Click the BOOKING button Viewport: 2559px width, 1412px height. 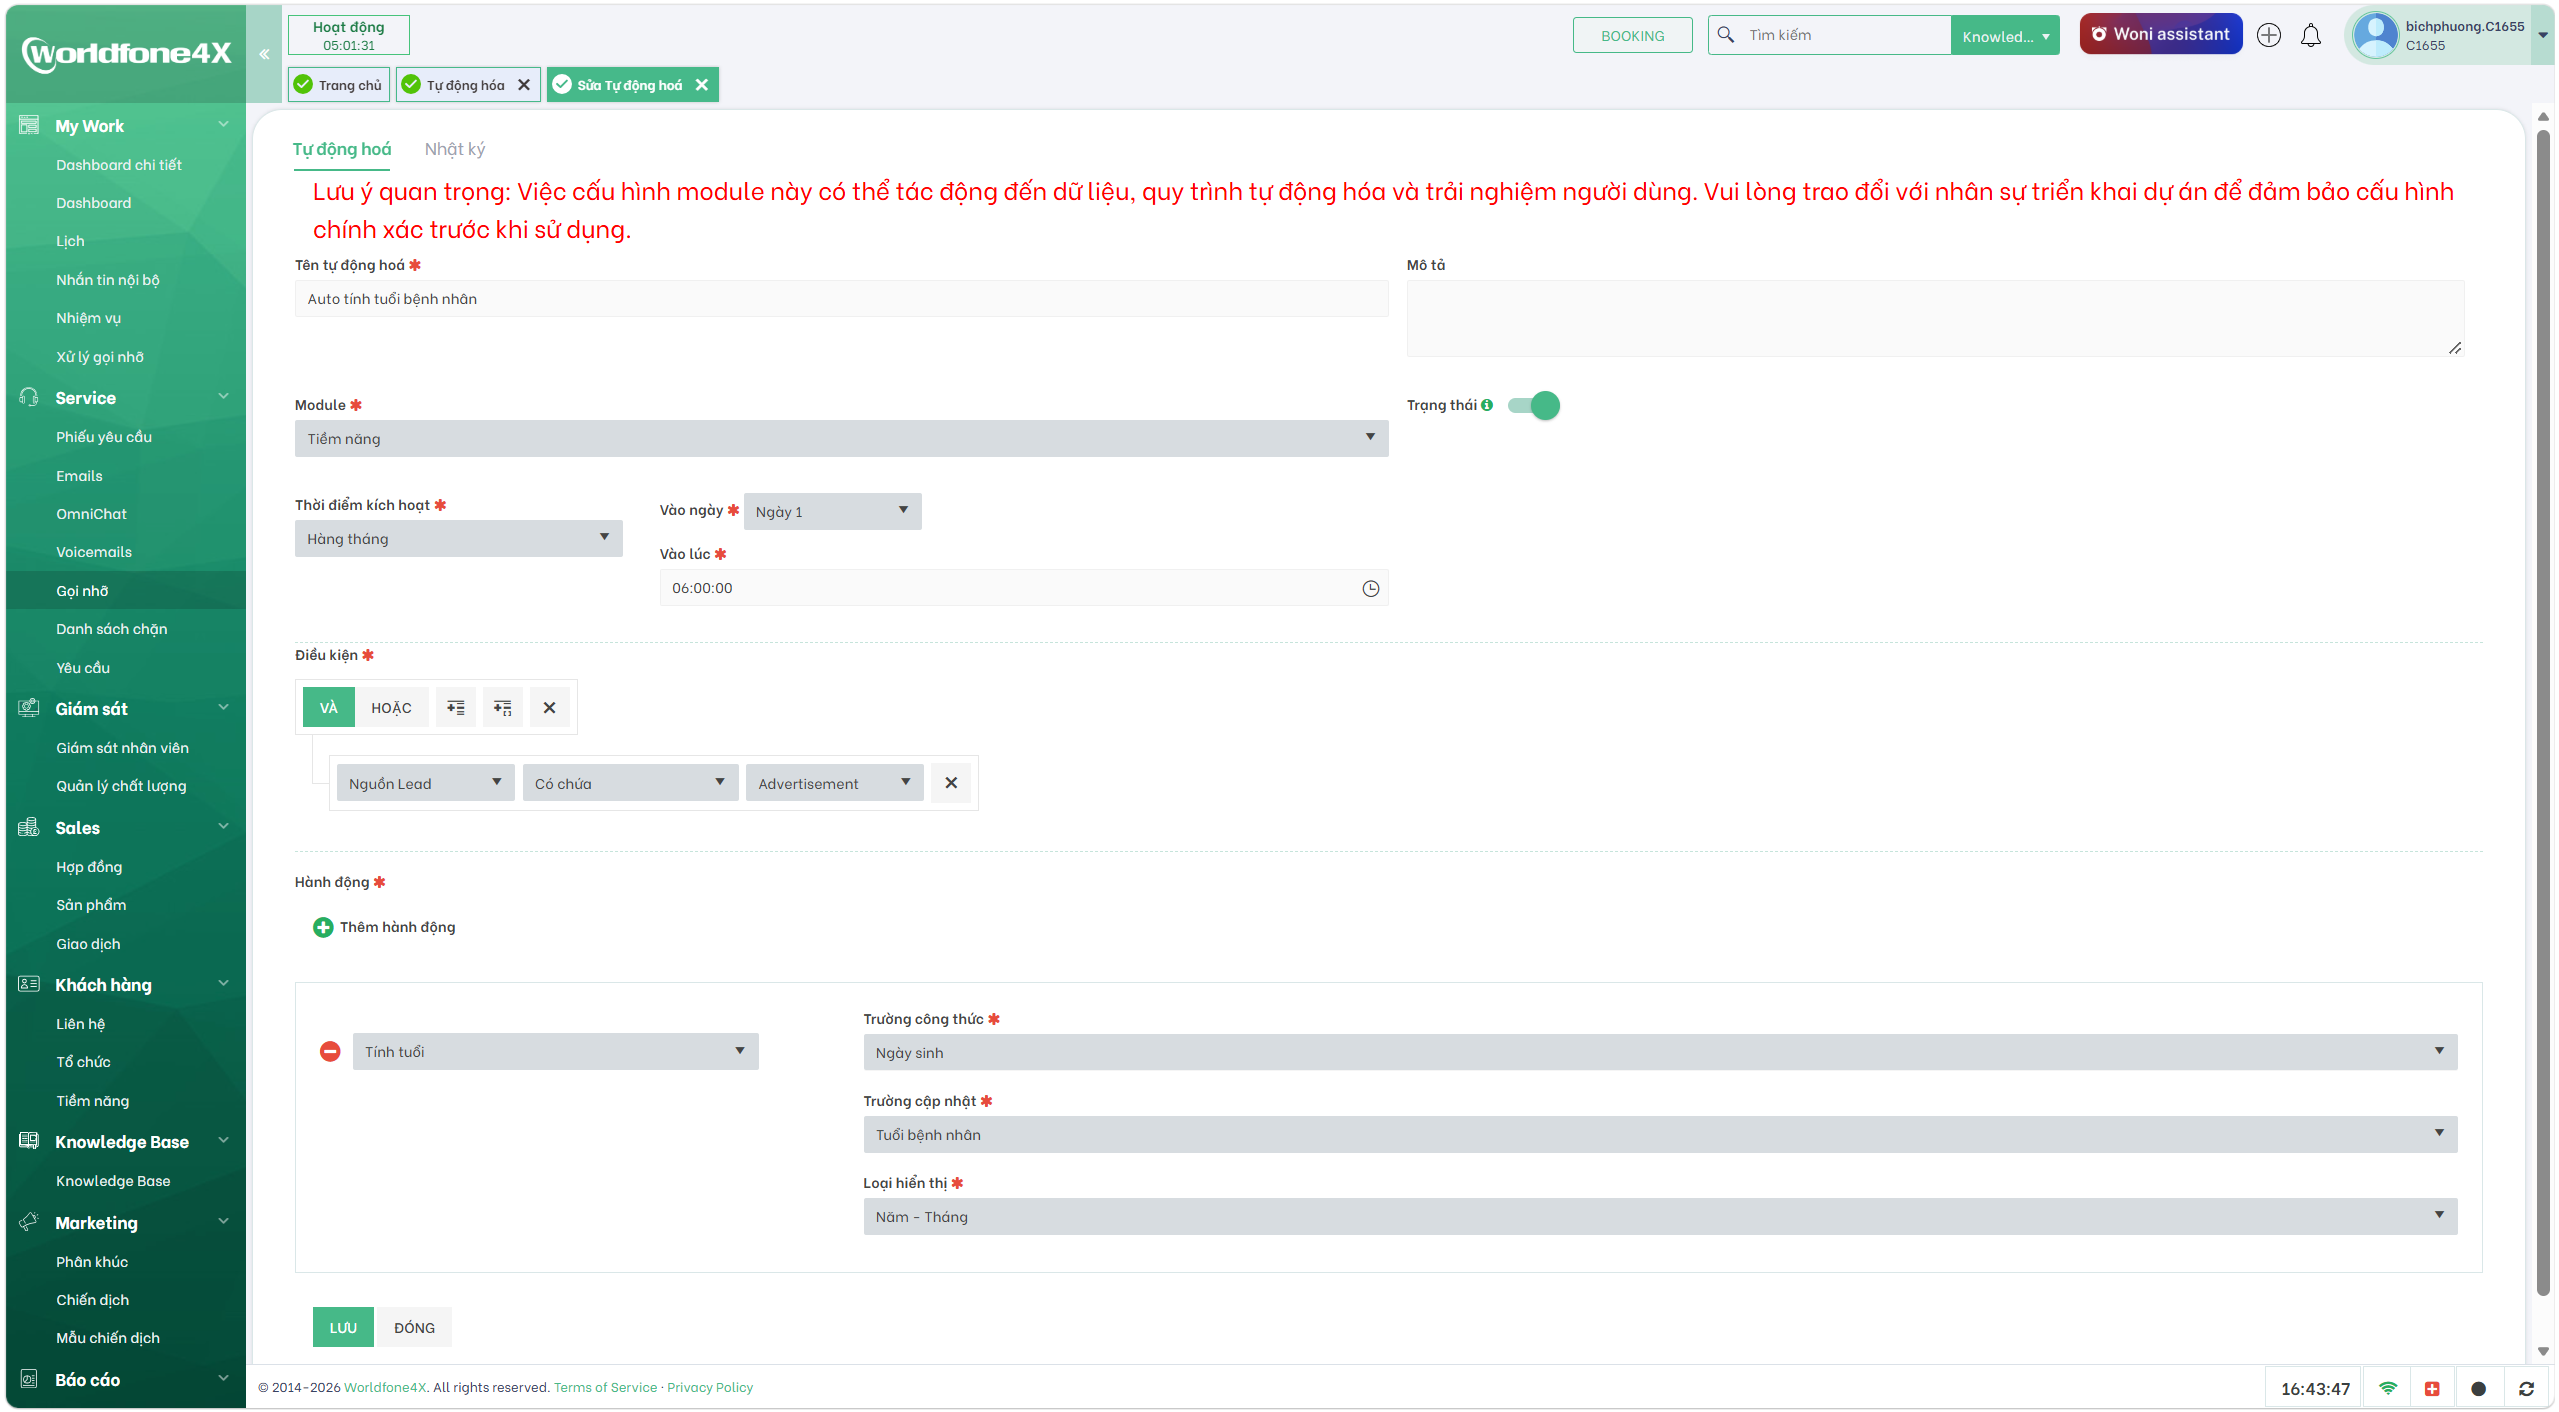pyautogui.click(x=1632, y=35)
